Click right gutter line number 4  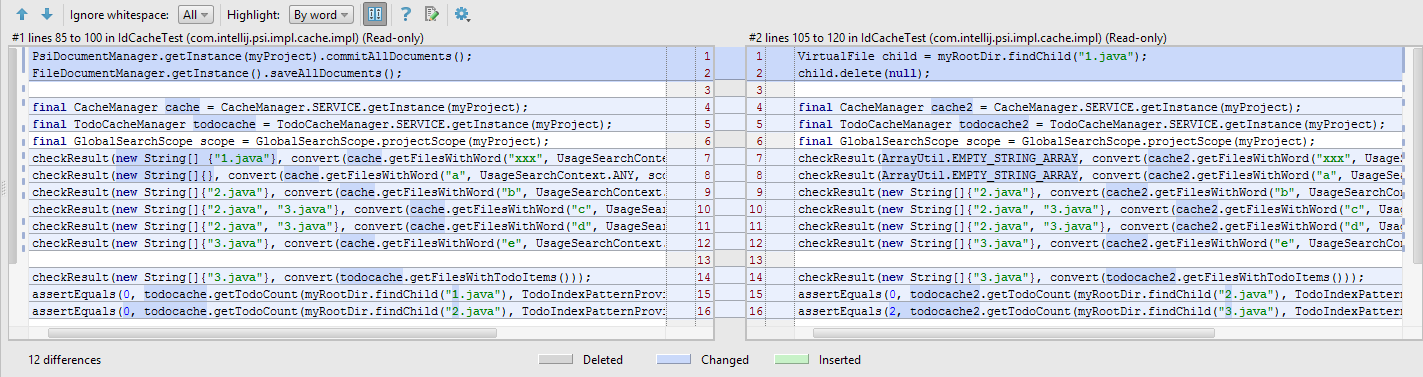(x=760, y=107)
